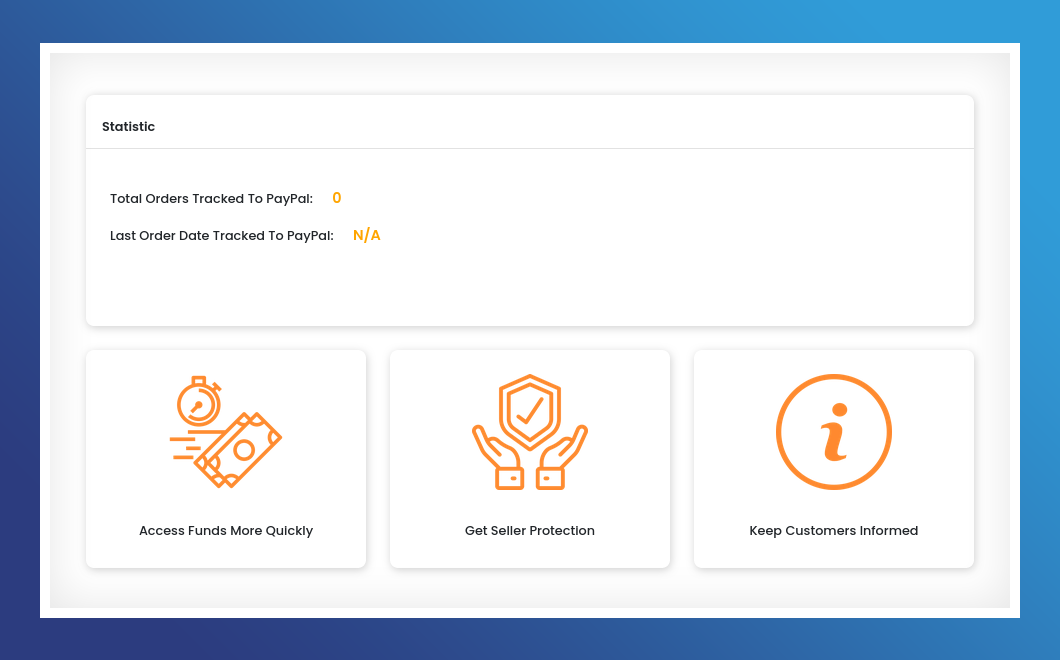Click the banknote in the funds icon

pos(240,450)
